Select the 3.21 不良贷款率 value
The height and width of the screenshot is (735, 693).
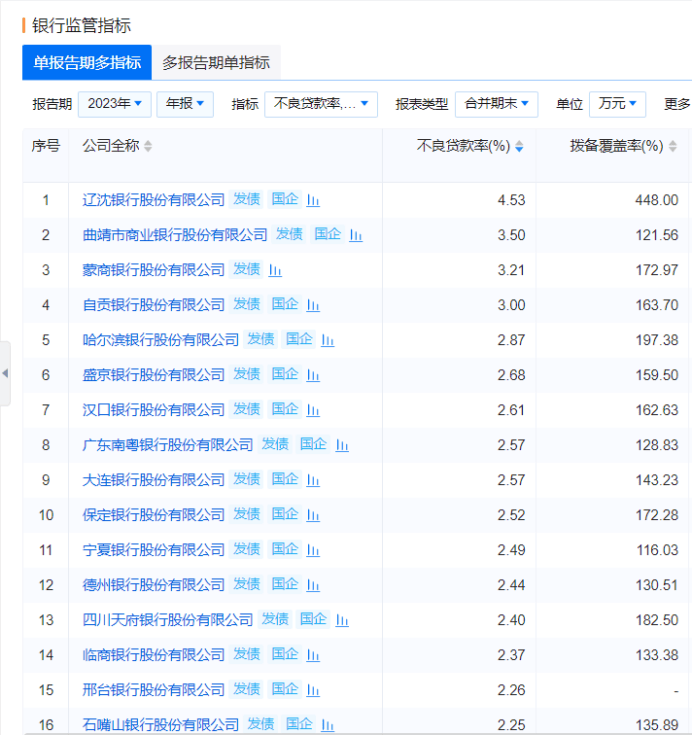[511, 270]
